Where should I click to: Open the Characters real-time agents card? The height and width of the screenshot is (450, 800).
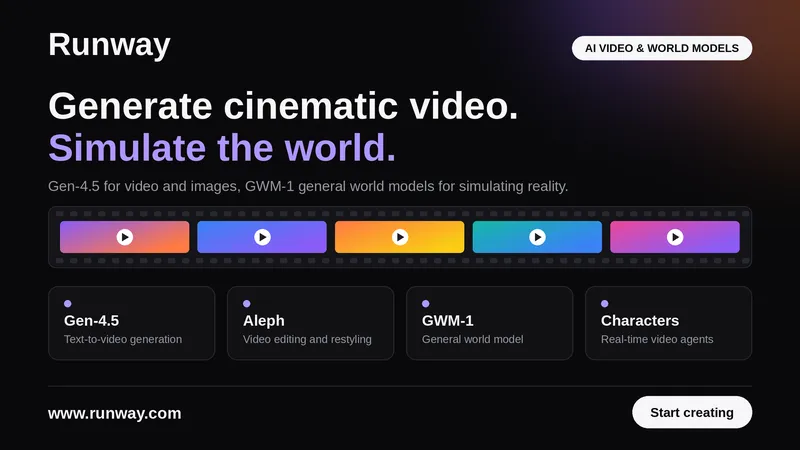click(x=668, y=323)
